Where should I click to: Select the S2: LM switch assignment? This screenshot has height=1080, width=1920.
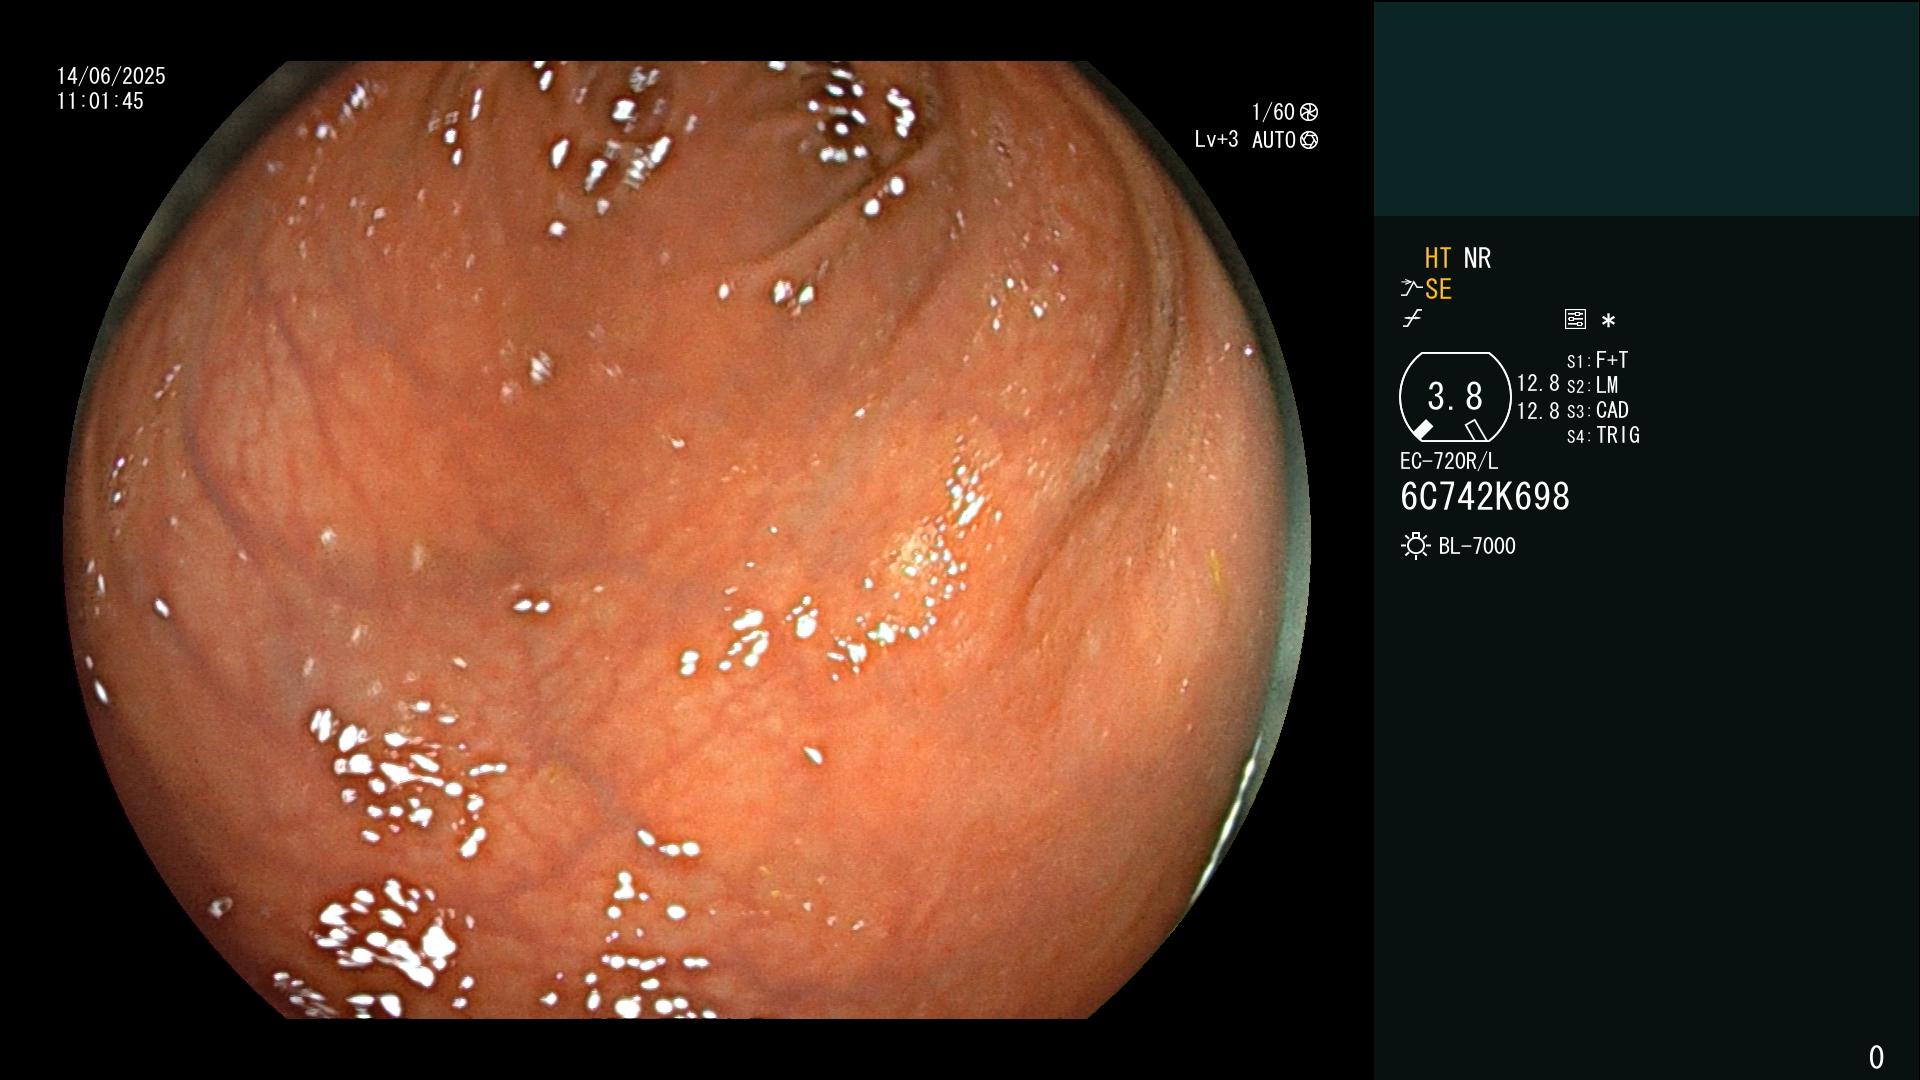(x=1592, y=385)
